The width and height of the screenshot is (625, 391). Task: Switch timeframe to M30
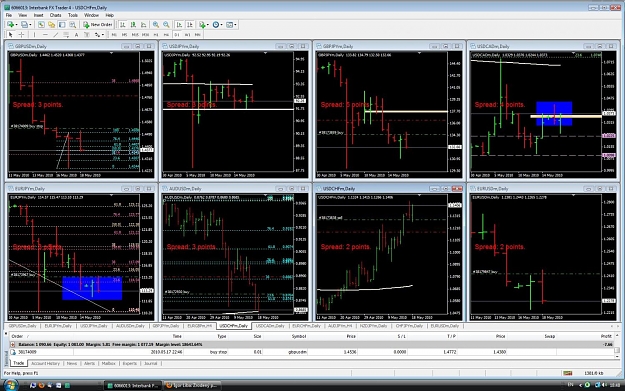145,35
